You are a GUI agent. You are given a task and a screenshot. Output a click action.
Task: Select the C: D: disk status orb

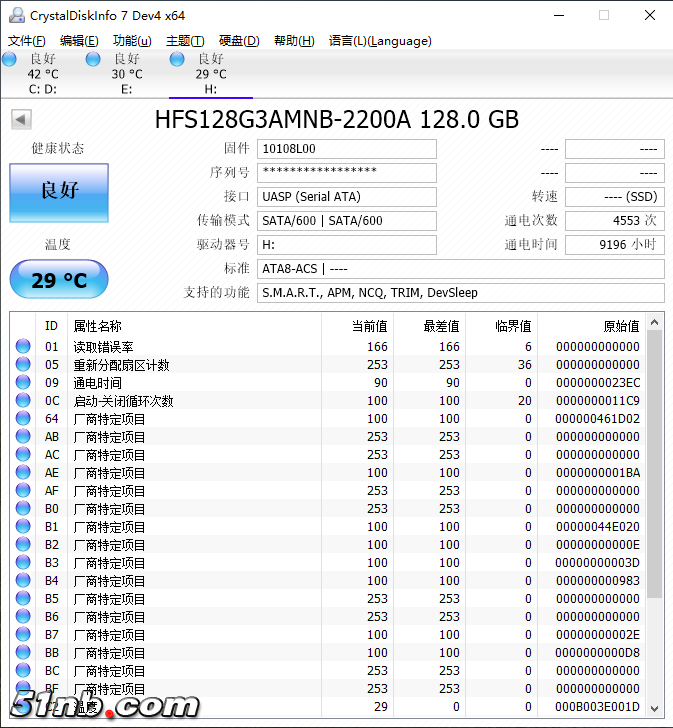pyautogui.click(x=9, y=60)
